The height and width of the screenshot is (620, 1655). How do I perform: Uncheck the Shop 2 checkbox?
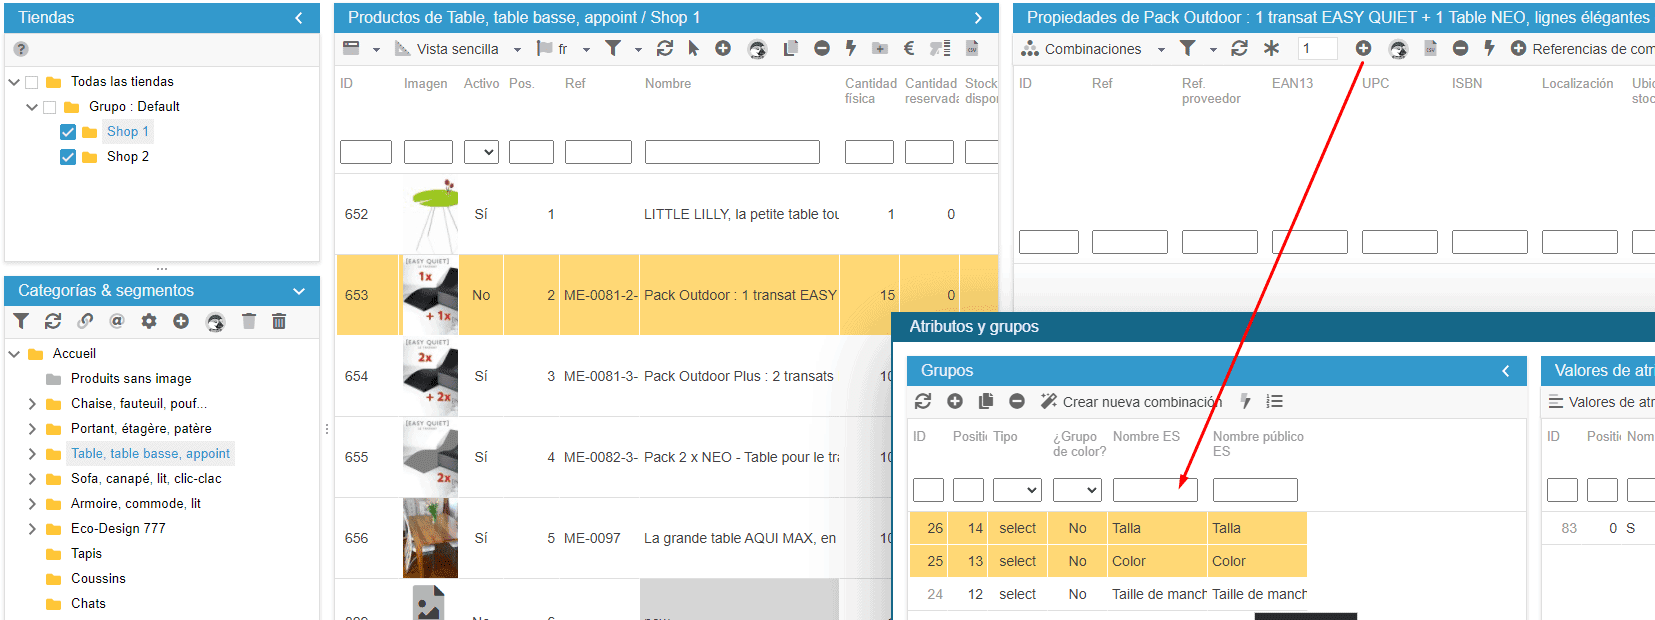pyautogui.click(x=68, y=157)
